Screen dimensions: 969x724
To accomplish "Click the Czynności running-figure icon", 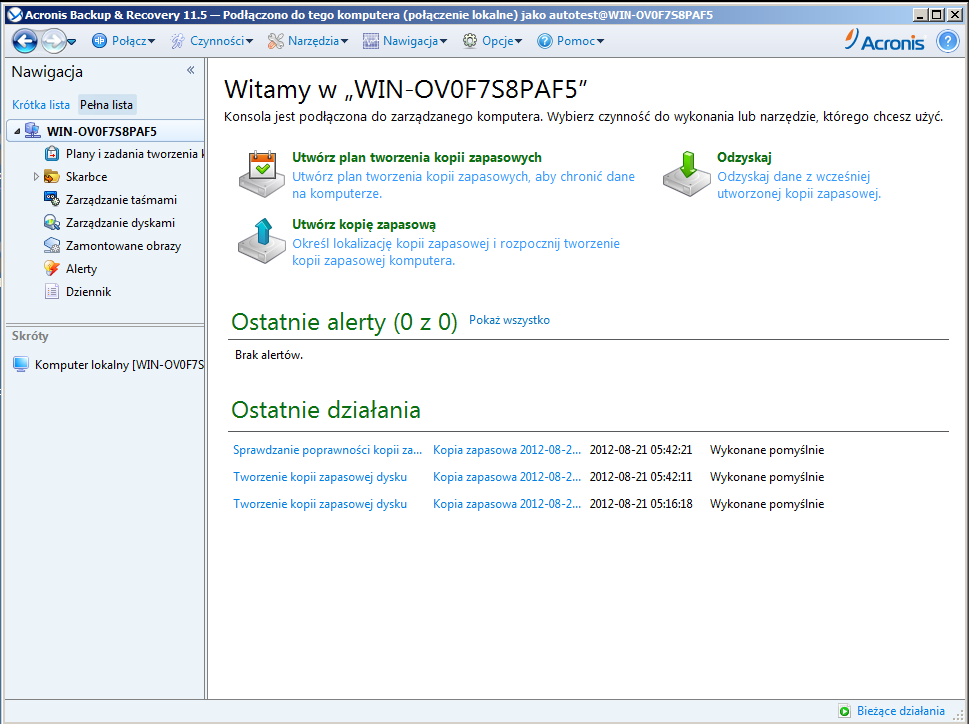I will point(178,41).
